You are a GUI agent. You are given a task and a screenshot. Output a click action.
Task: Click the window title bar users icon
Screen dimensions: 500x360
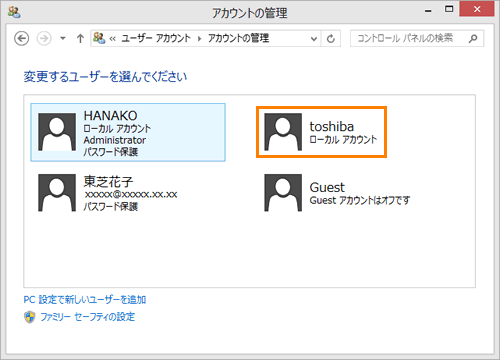(14, 12)
